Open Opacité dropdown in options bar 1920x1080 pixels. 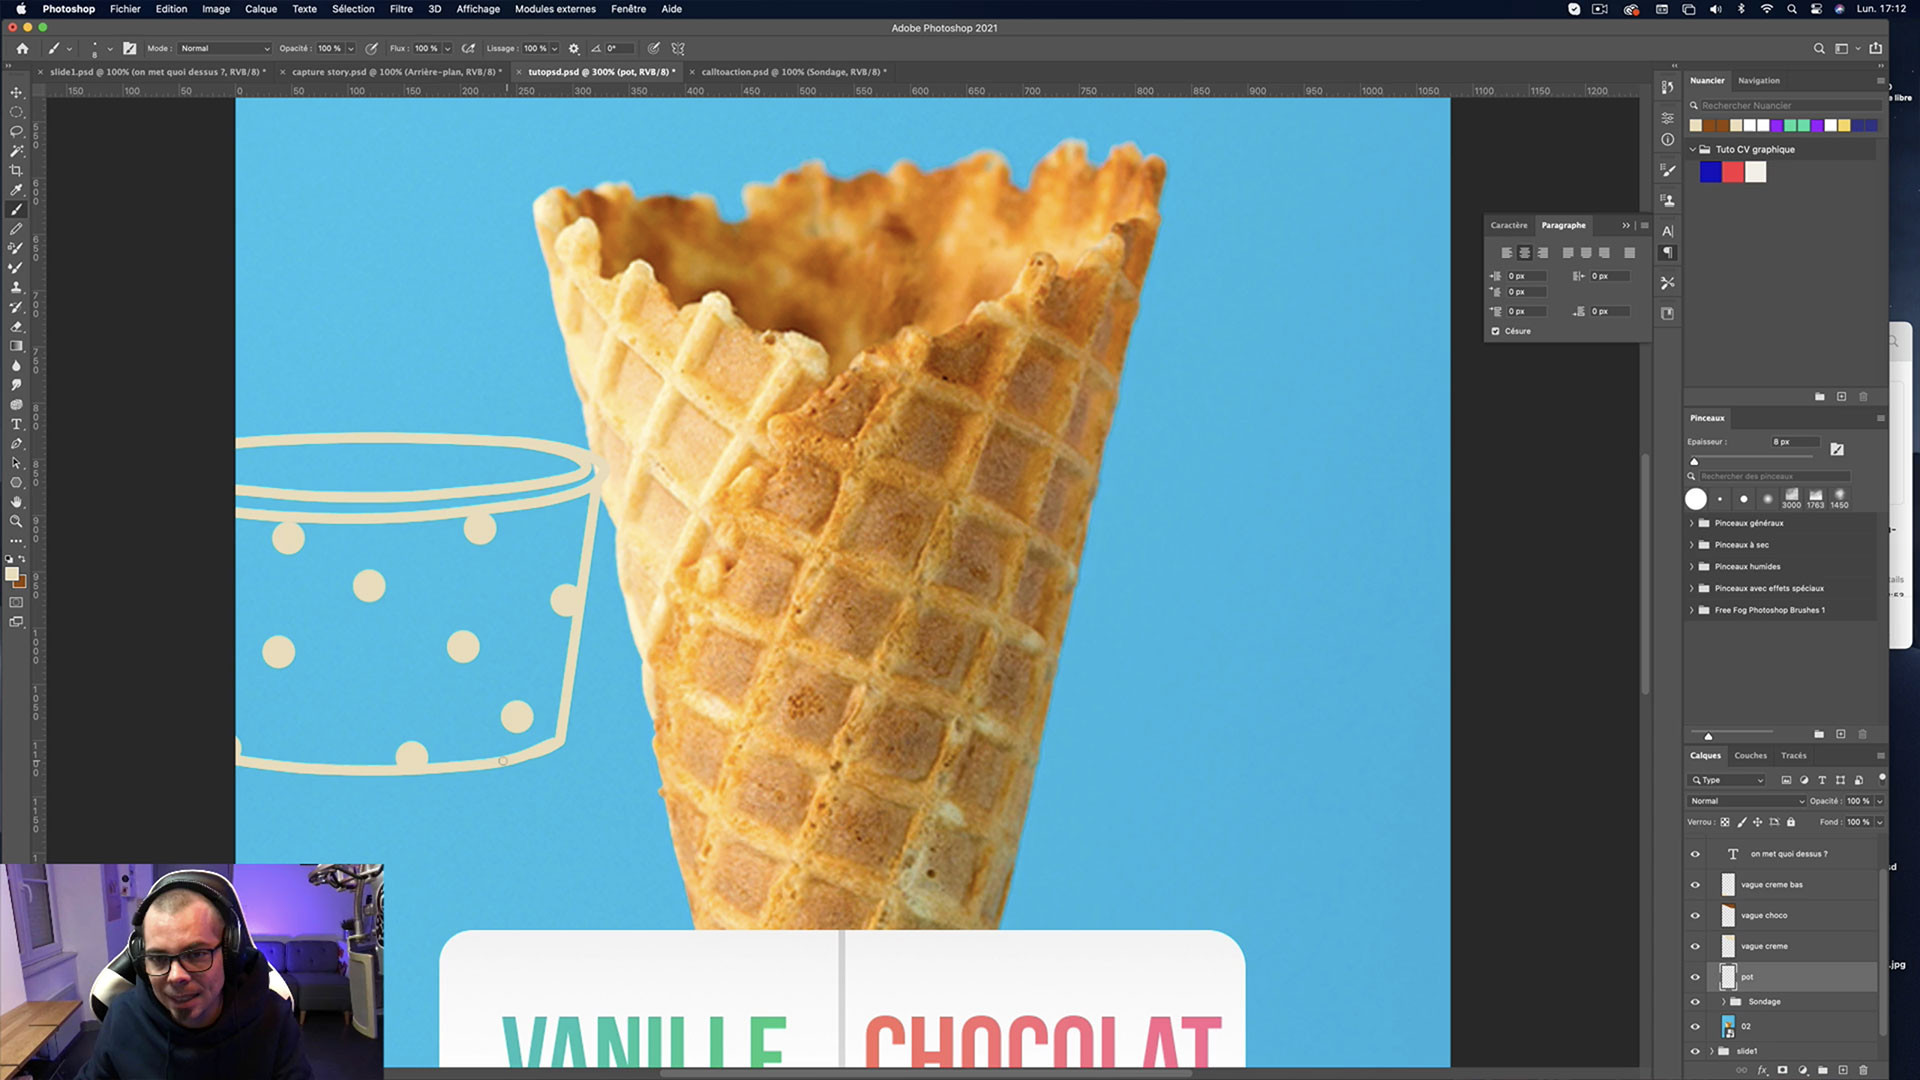pos(351,48)
